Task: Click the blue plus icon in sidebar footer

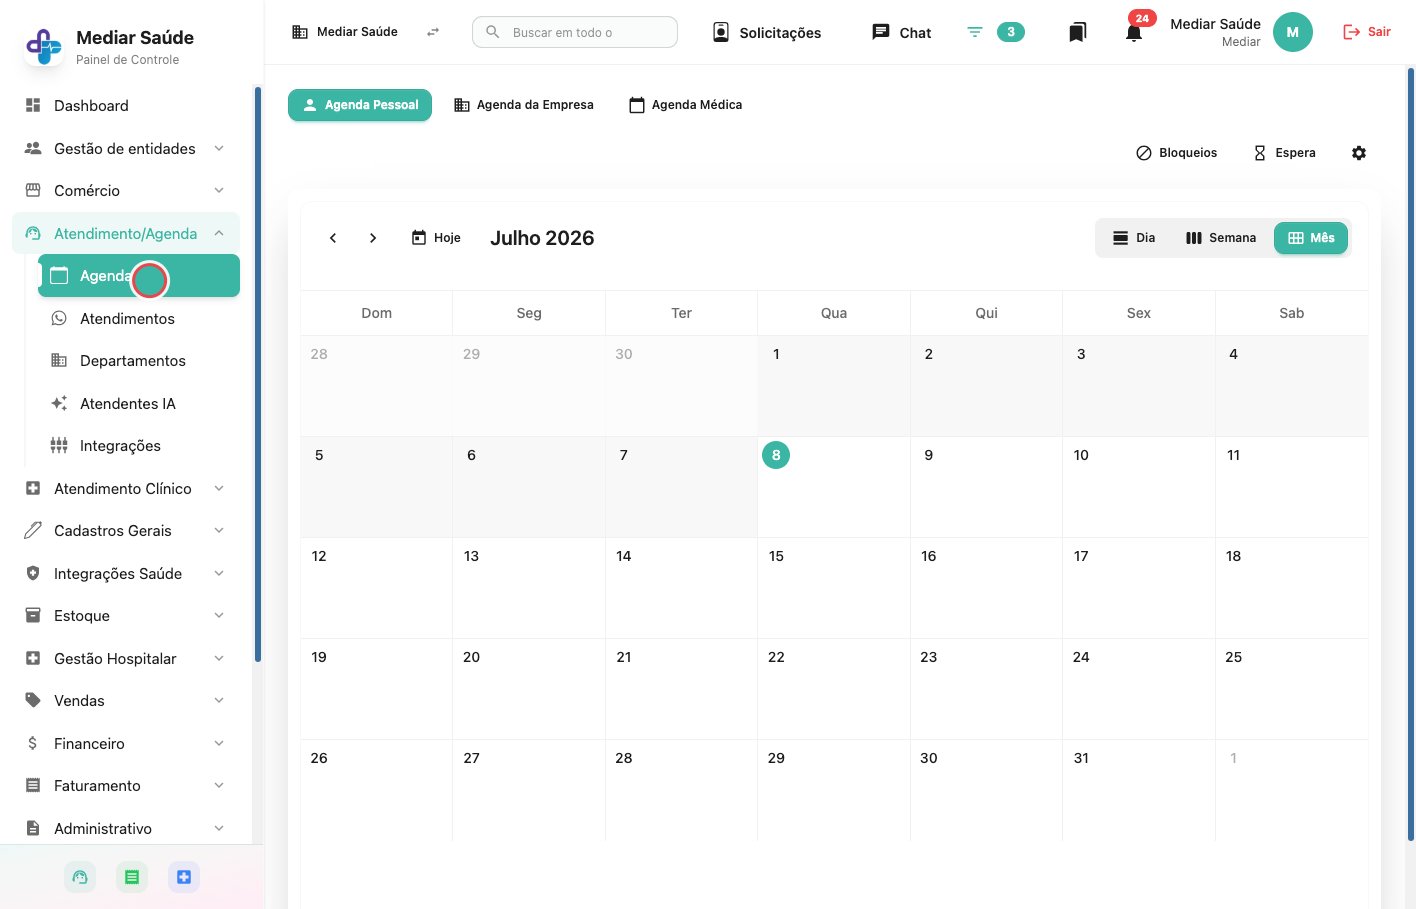Action: tap(184, 877)
